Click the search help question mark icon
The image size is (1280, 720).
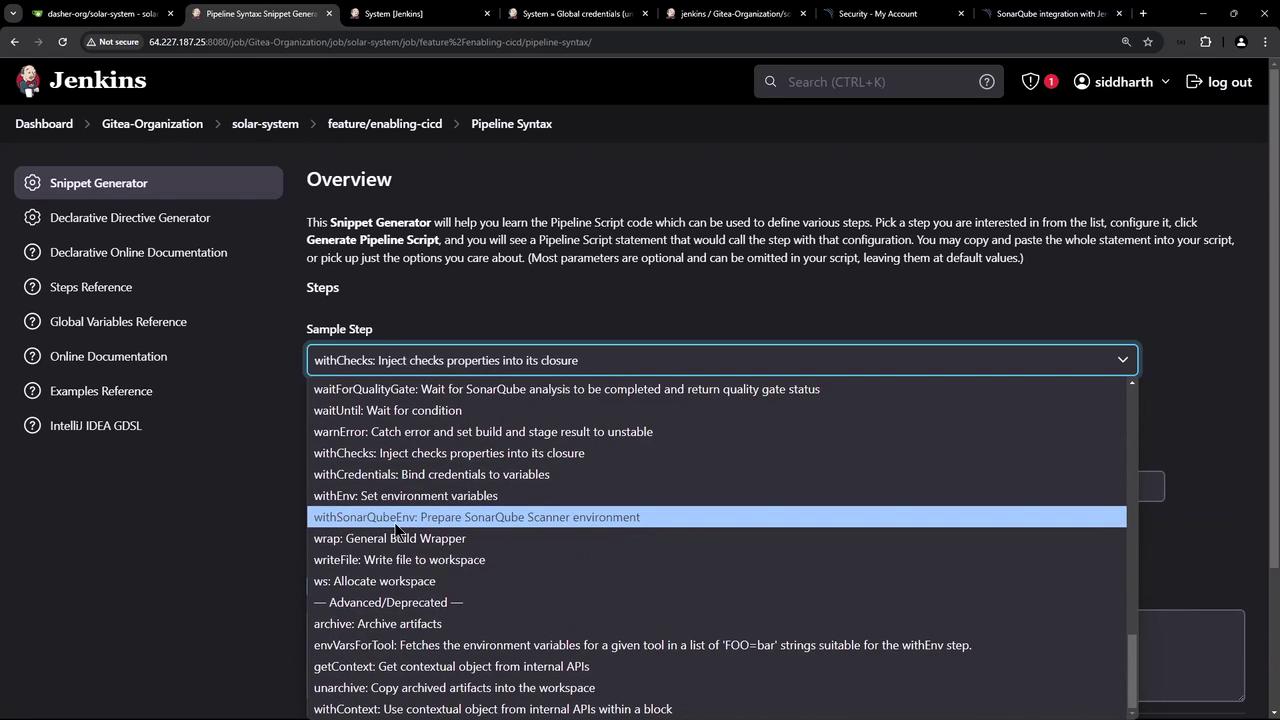coord(986,82)
